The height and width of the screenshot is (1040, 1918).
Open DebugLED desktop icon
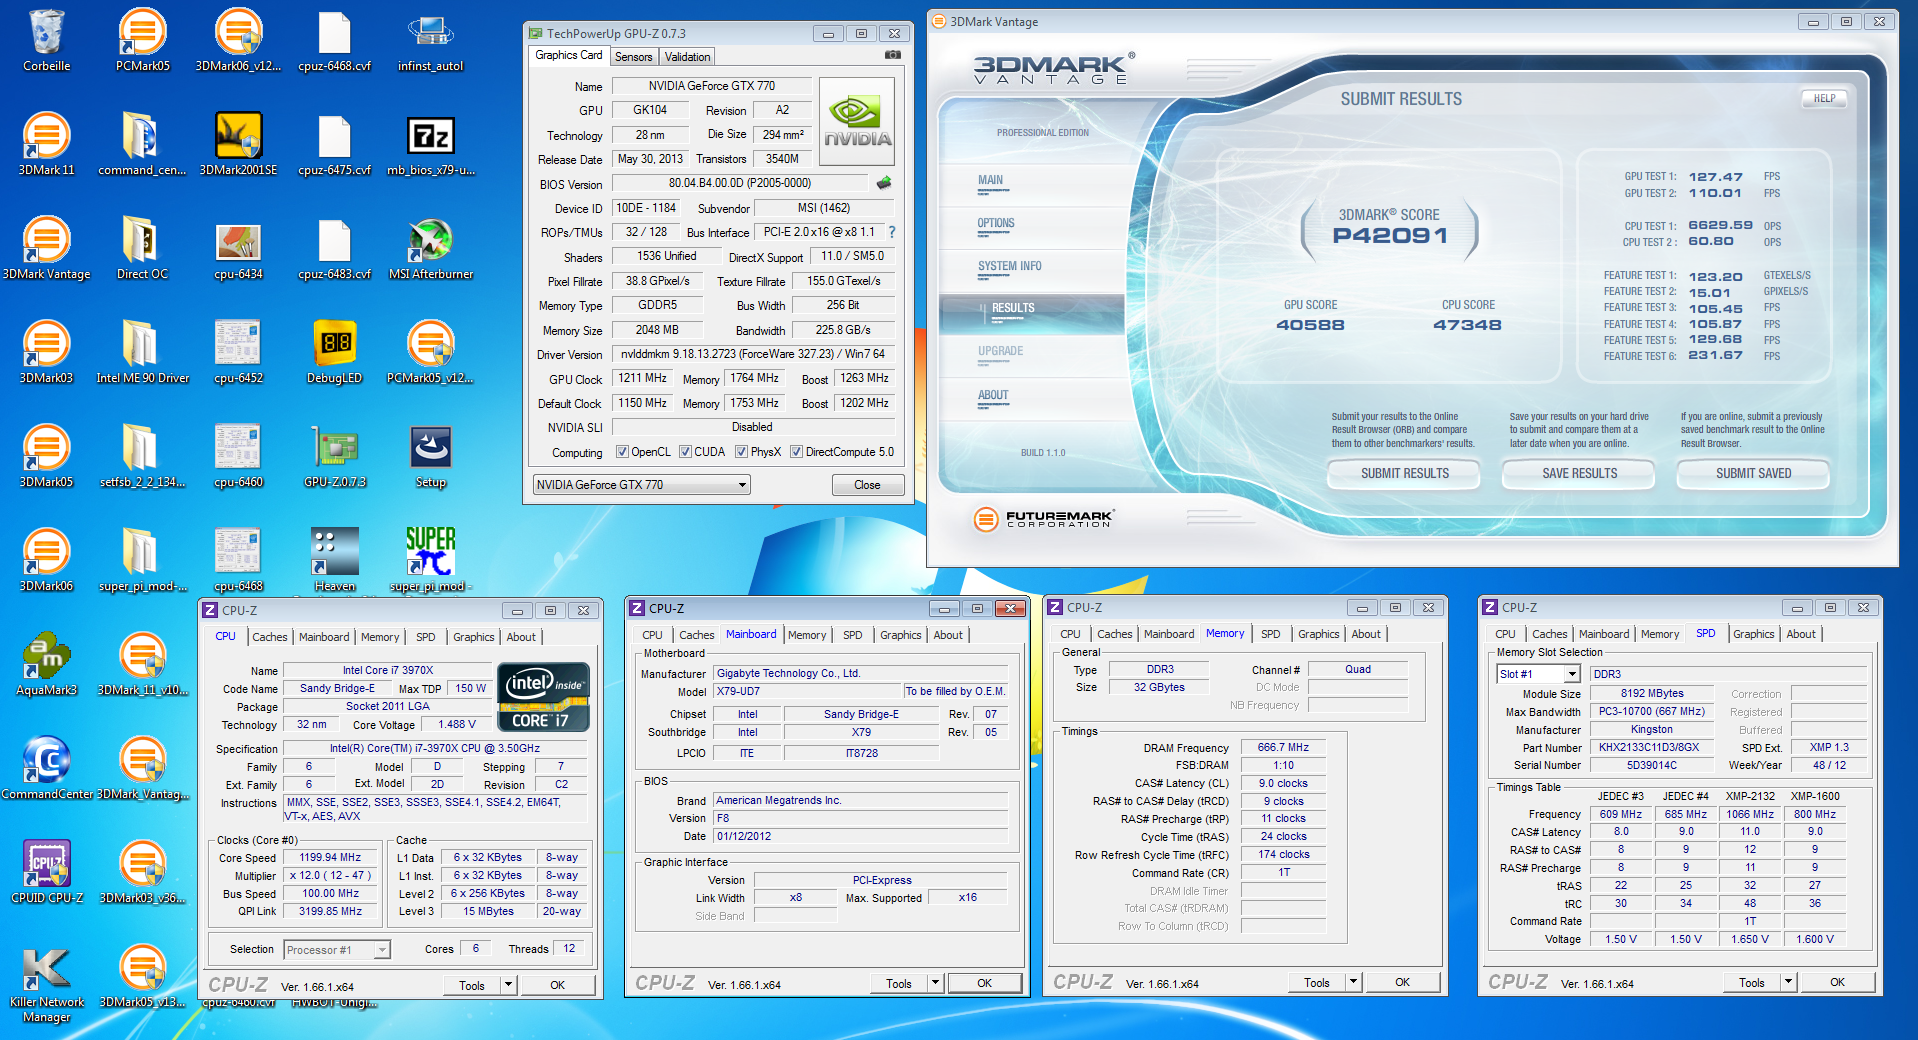(x=334, y=352)
